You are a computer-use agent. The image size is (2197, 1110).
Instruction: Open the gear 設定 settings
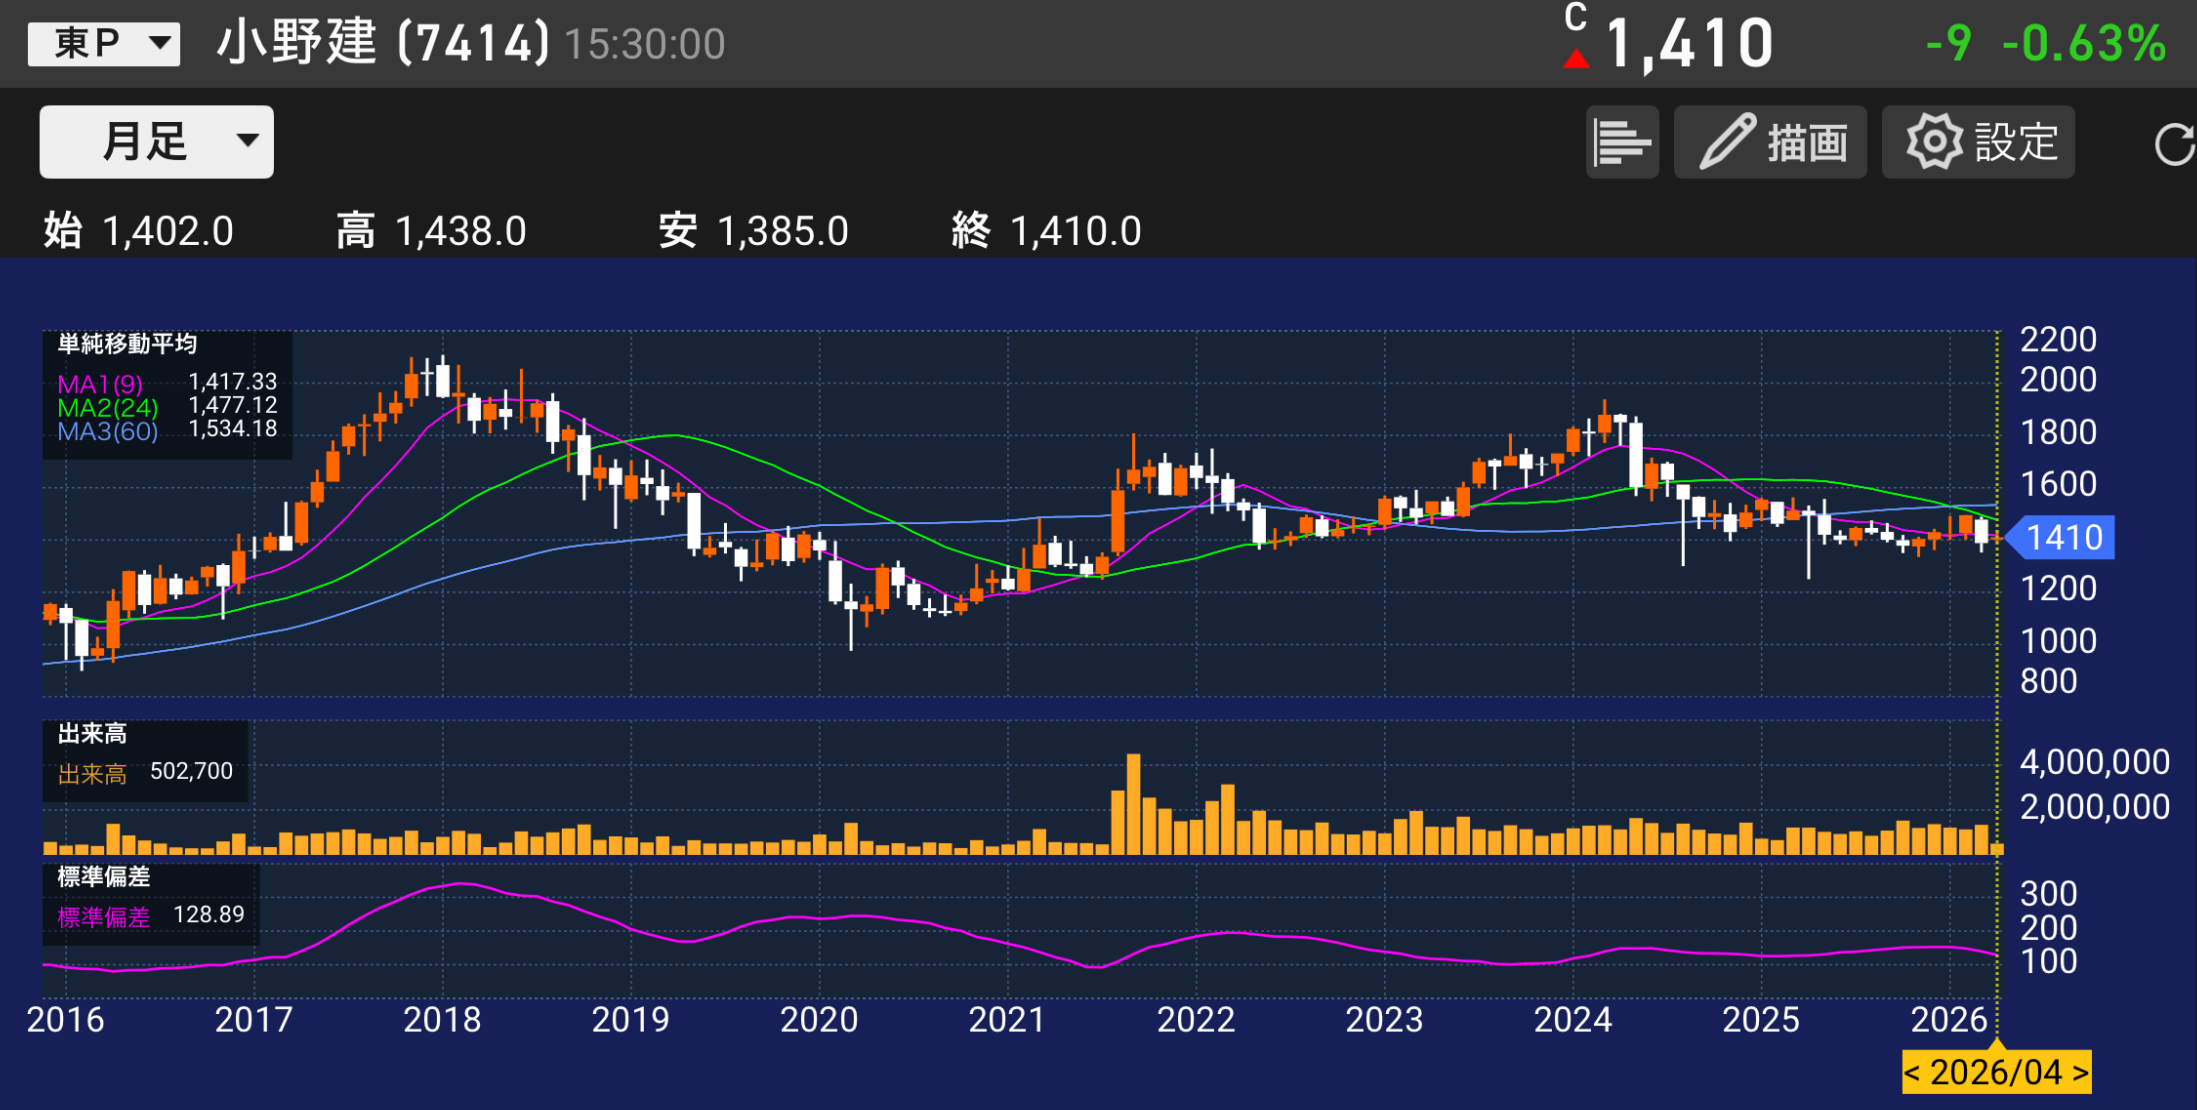click(x=1978, y=142)
